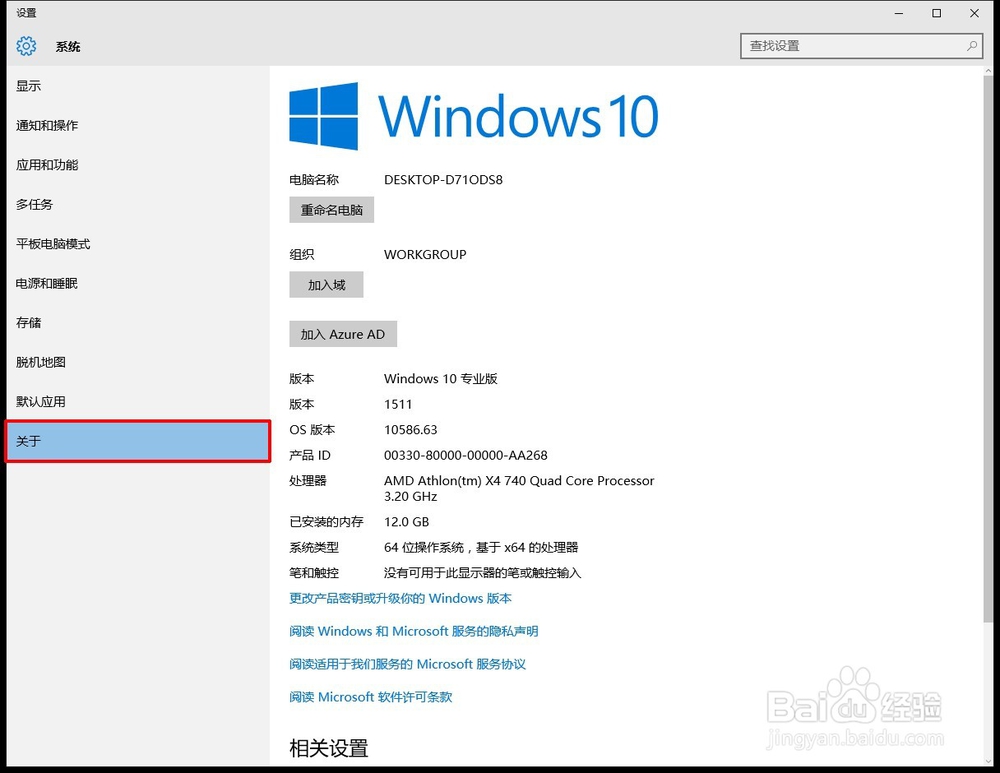Viewport: 1000px width, 773px height.
Task: Go to the 多任务 section
Action: click(x=138, y=205)
